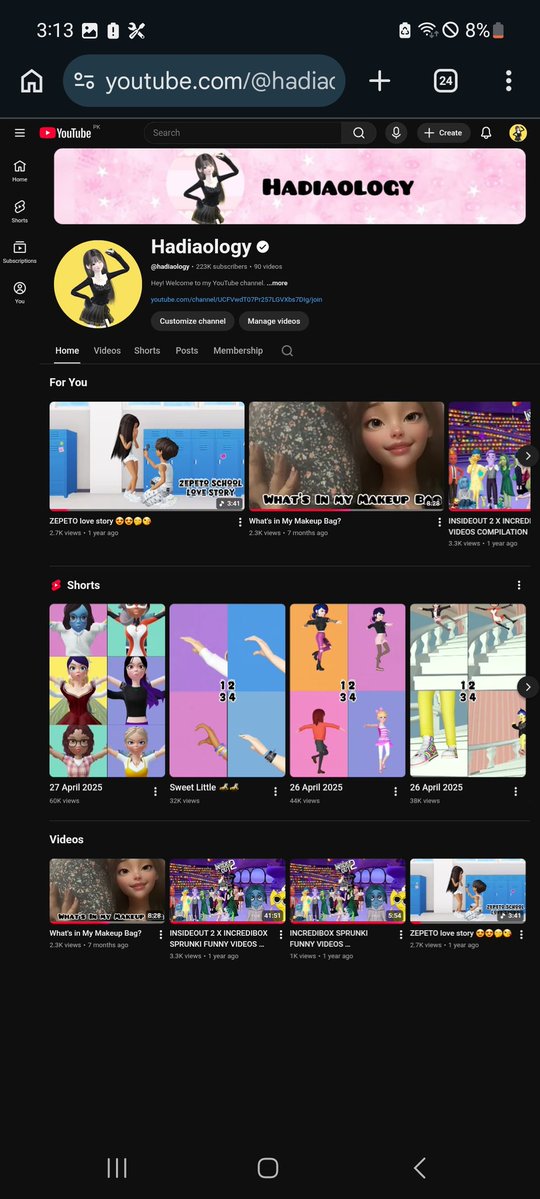Open the Shorts section three-dot menu
Viewport: 540px width, 1199px height.
pyautogui.click(x=519, y=585)
